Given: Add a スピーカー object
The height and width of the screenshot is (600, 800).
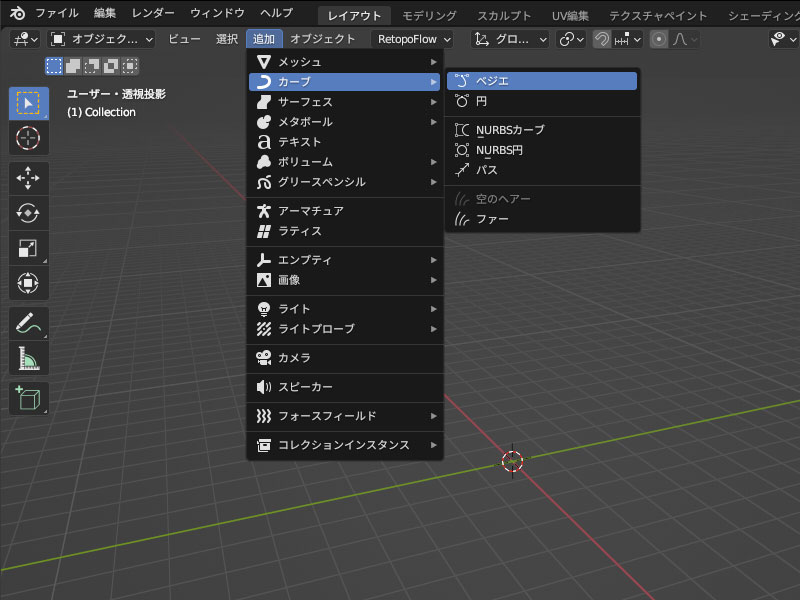Looking at the screenshot, I should [x=344, y=387].
